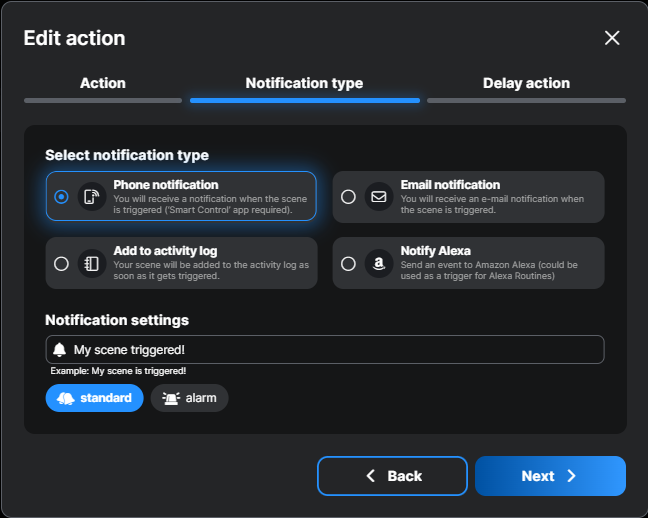Click the bell icon in message field
This screenshot has height=518, width=648.
click(x=60, y=350)
